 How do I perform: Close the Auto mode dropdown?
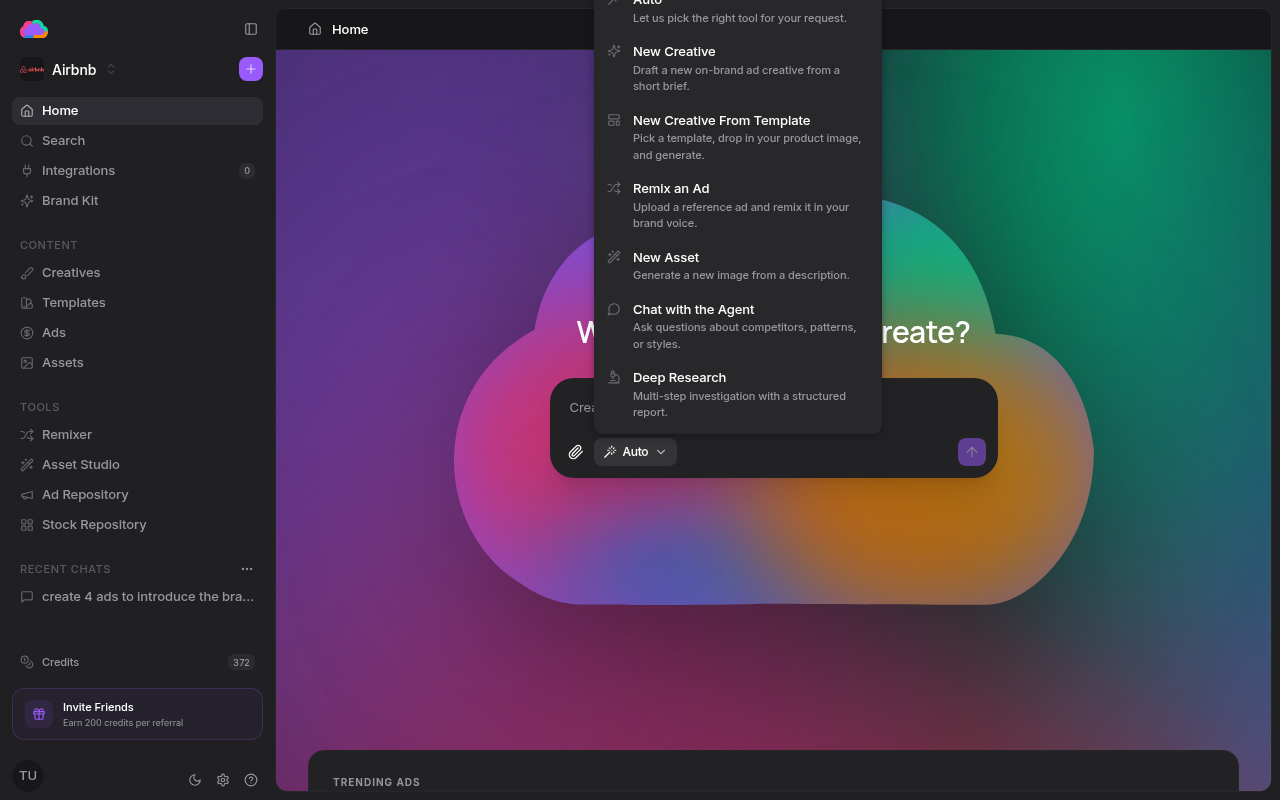pyautogui.click(x=635, y=452)
